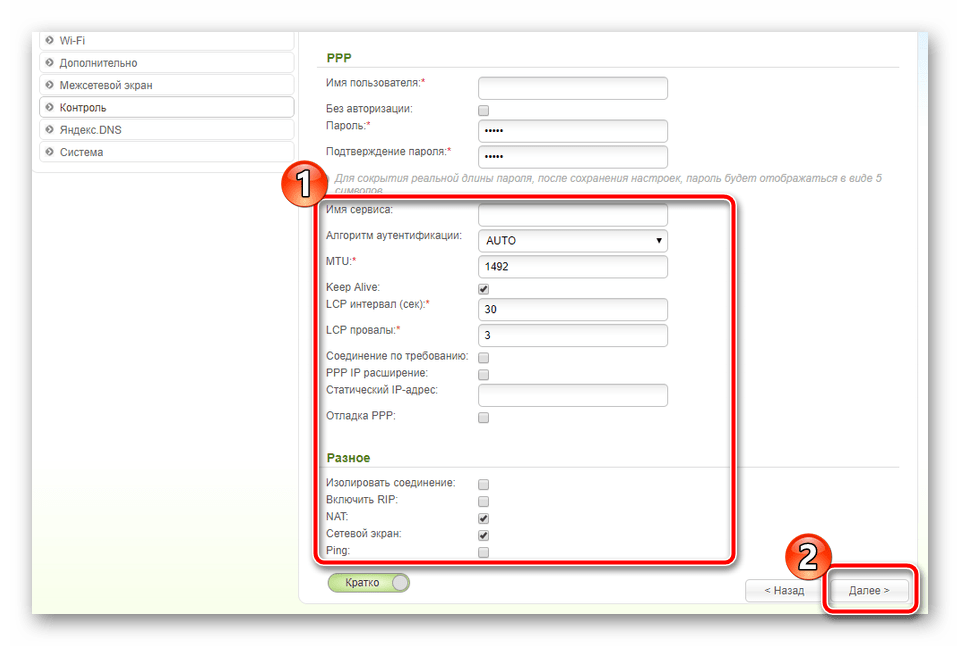Click arrow icon beside Яндекс.DNS
960x646 pixels.
click(x=50, y=129)
